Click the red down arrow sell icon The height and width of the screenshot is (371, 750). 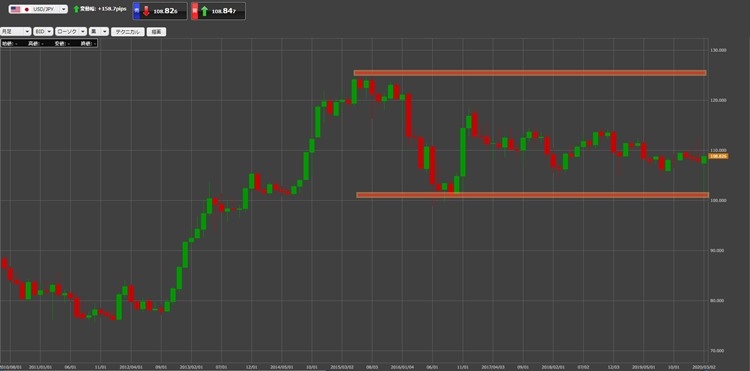click(146, 11)
